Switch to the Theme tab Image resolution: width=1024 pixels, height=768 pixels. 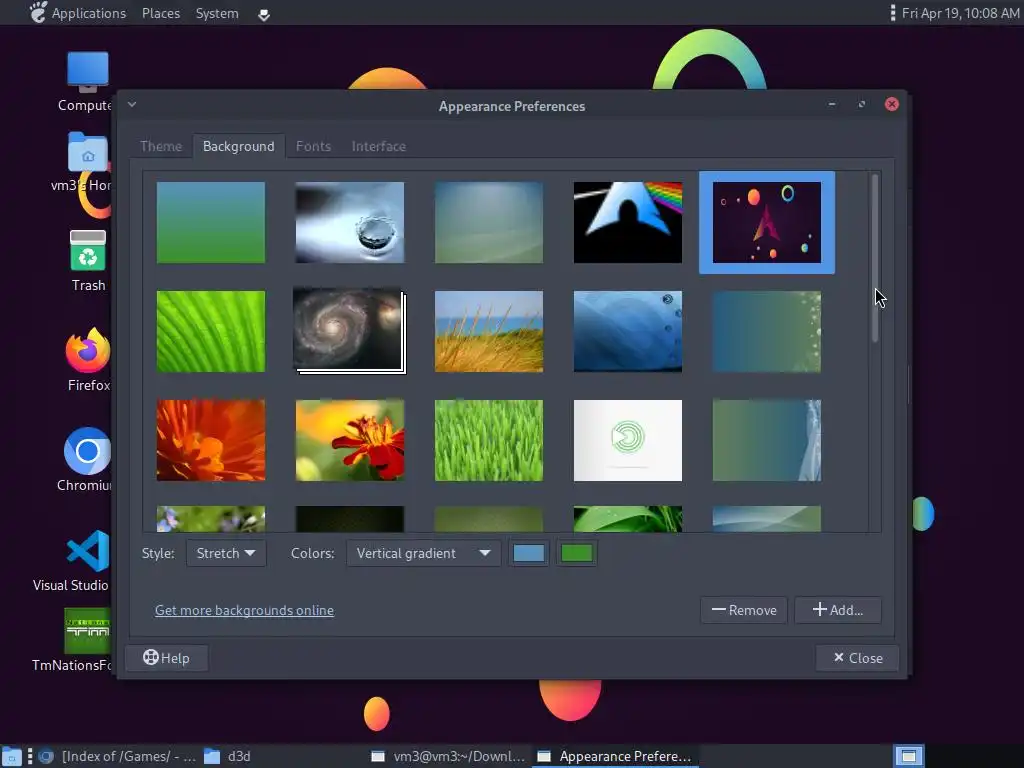point(161,146)
